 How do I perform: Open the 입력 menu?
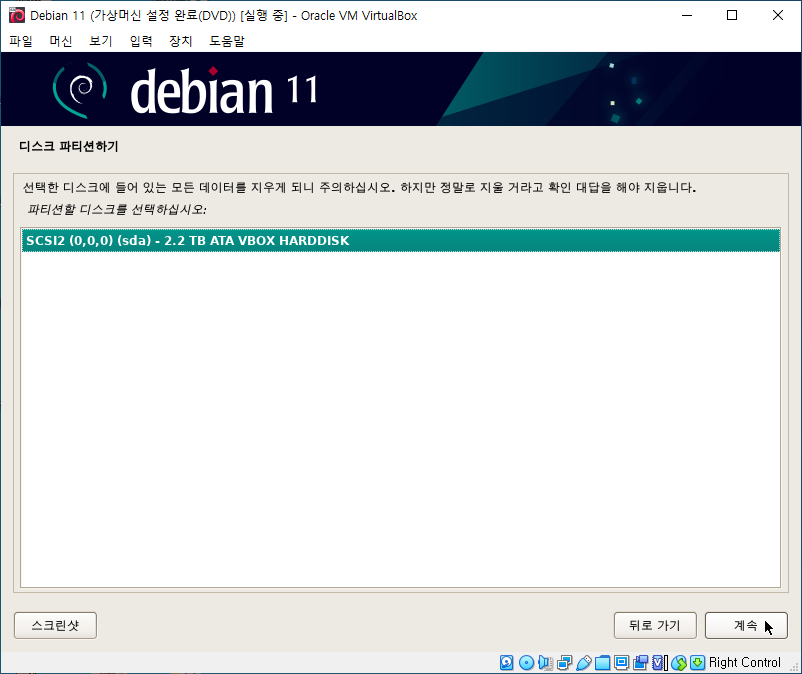[141, 41]
